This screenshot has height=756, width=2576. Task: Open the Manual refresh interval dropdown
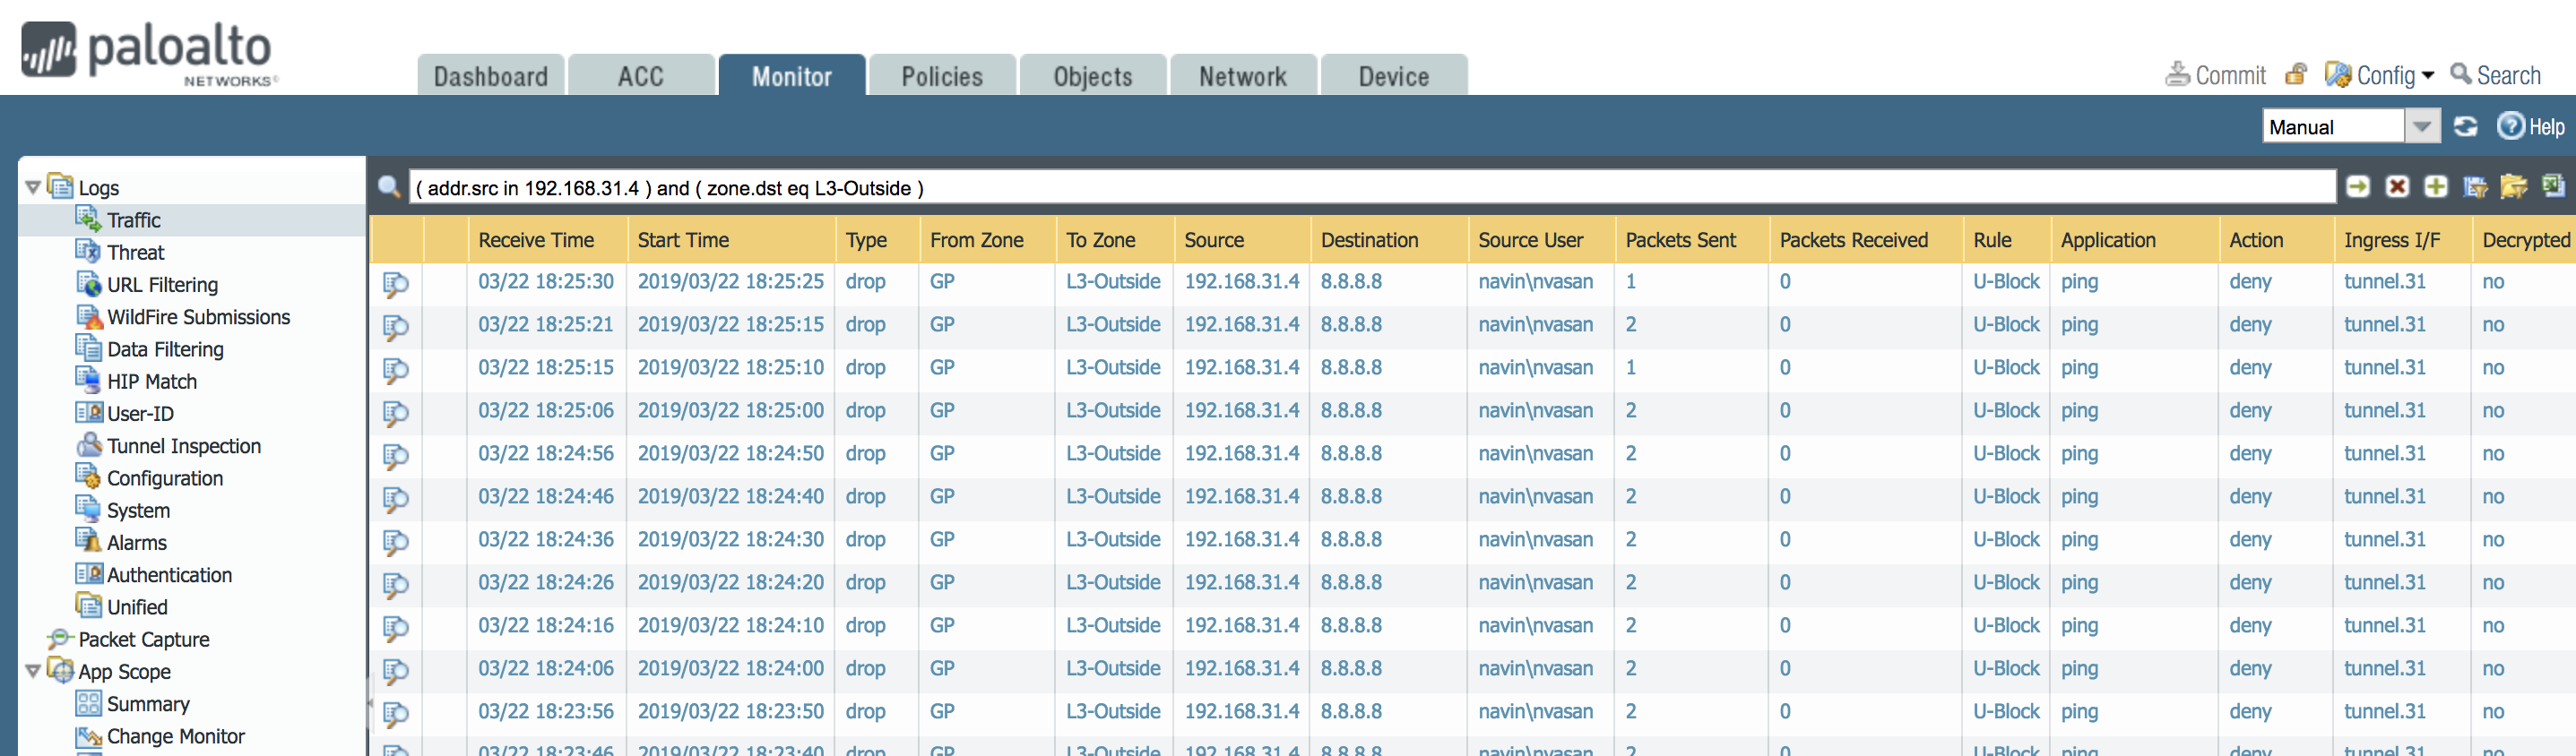coord(2421,127)
